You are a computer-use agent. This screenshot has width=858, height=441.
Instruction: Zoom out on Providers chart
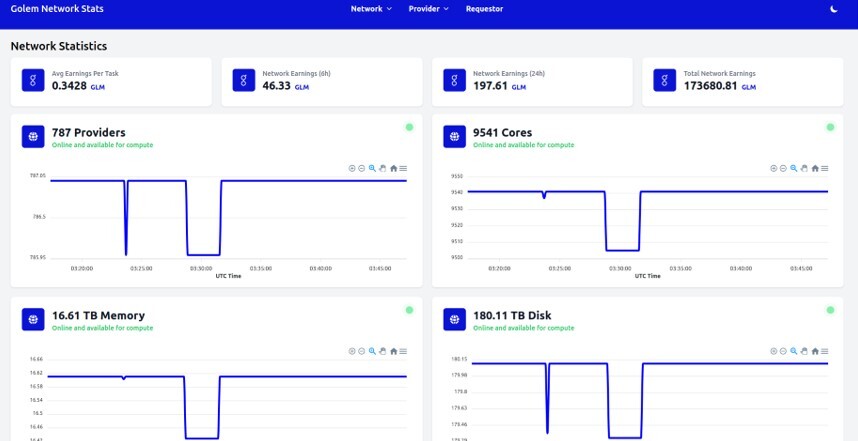pos(362,169)
